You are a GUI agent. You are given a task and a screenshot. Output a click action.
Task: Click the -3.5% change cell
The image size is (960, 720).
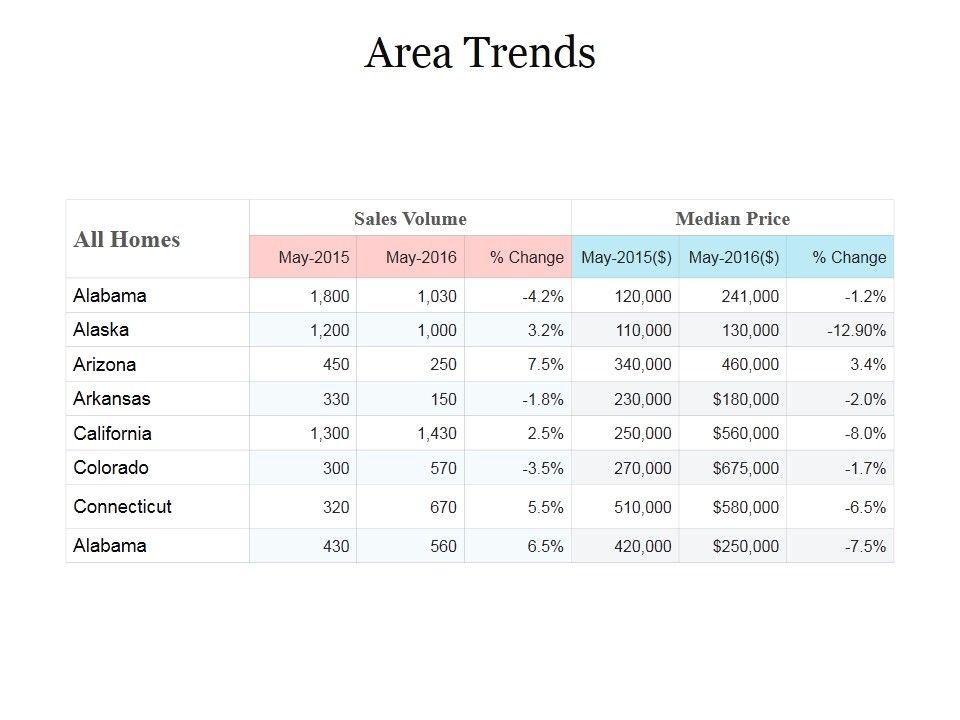[518, 468]
